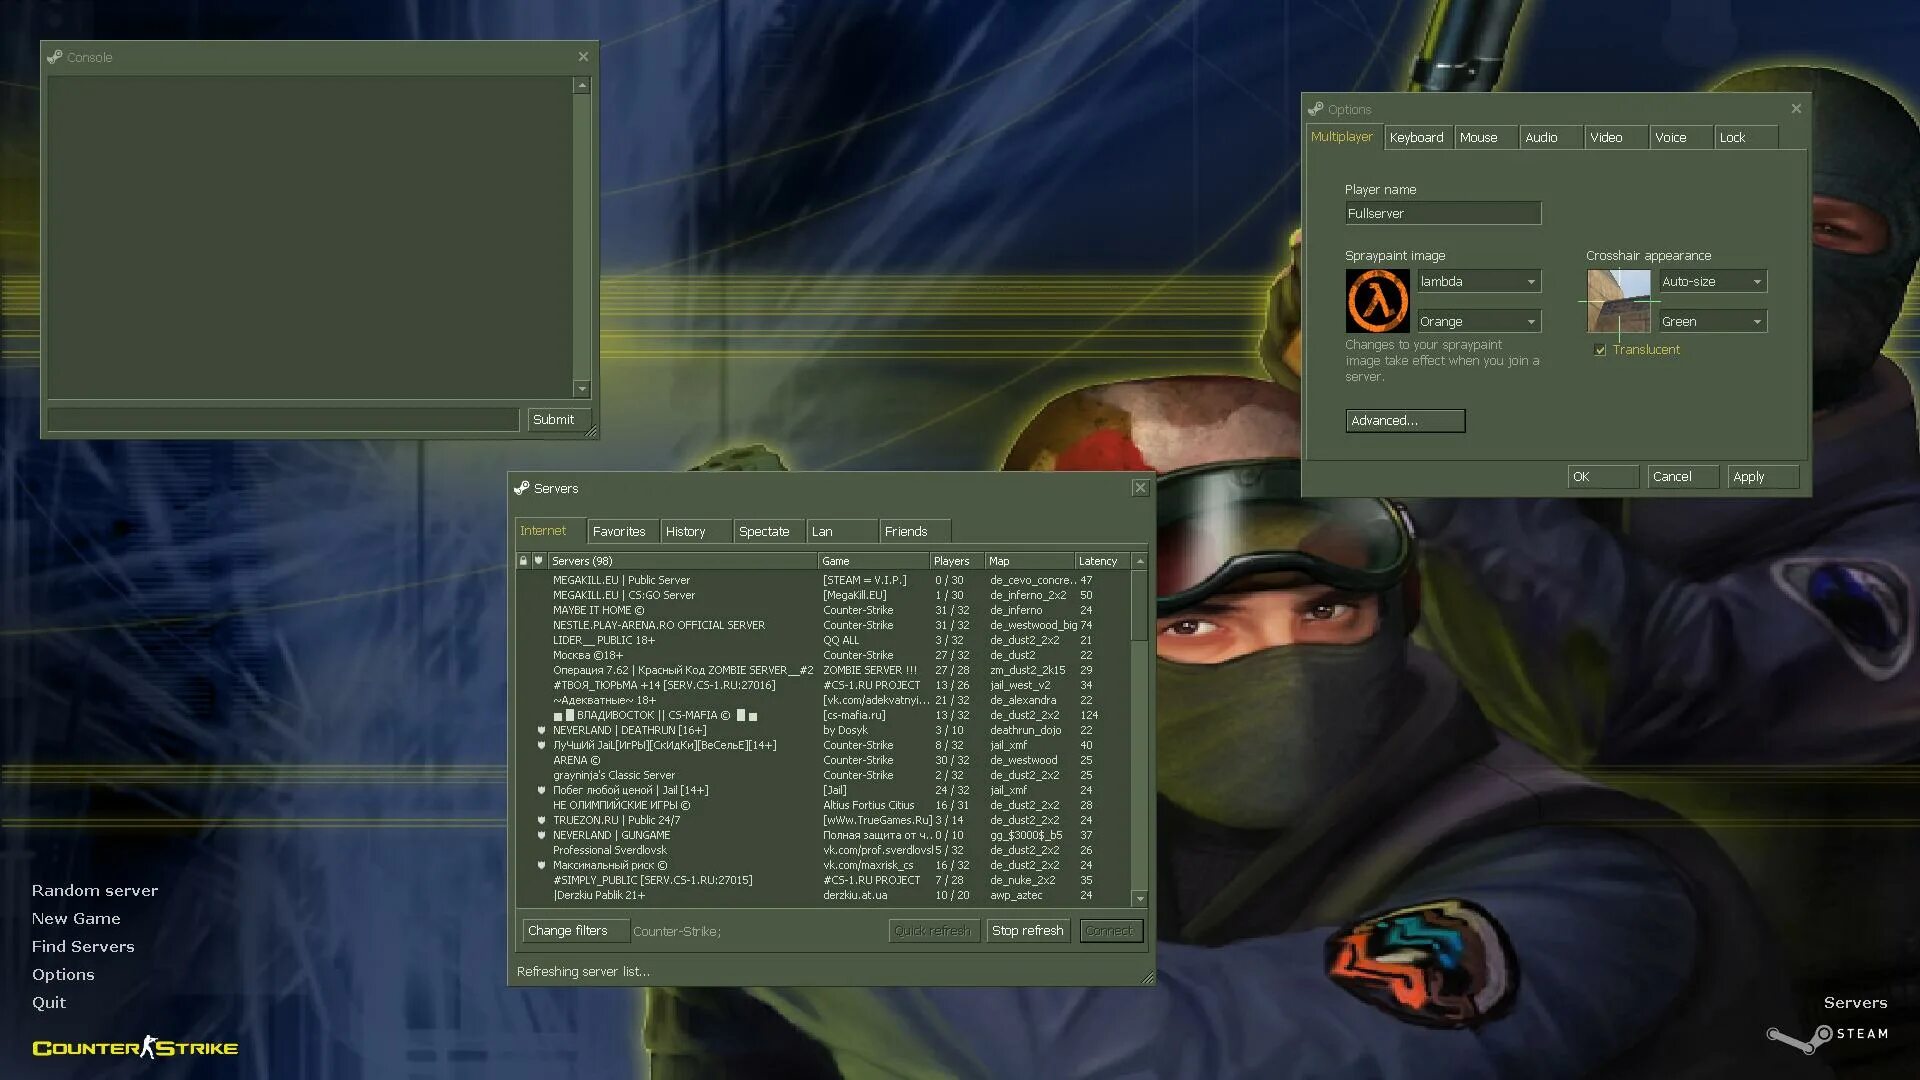Click the shield icon on the TRUEZON.RU Public row
The image size is (1920, 1080).
[541, 820]
